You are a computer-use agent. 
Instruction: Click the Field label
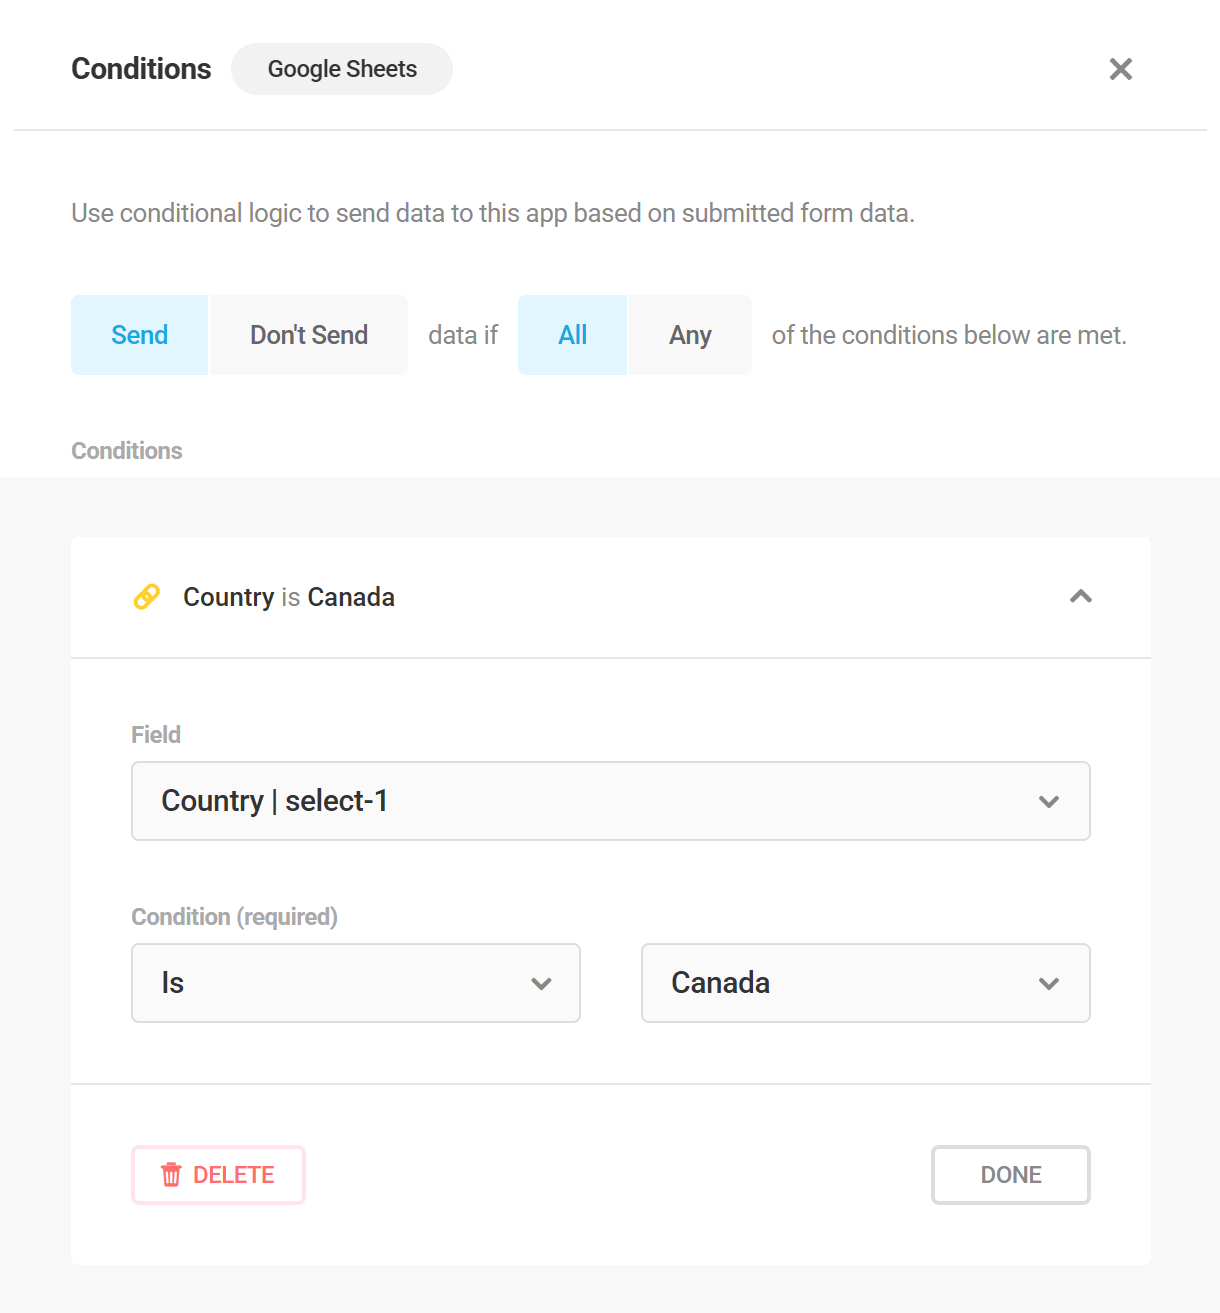pyautogui.click(x=156, y=735)
